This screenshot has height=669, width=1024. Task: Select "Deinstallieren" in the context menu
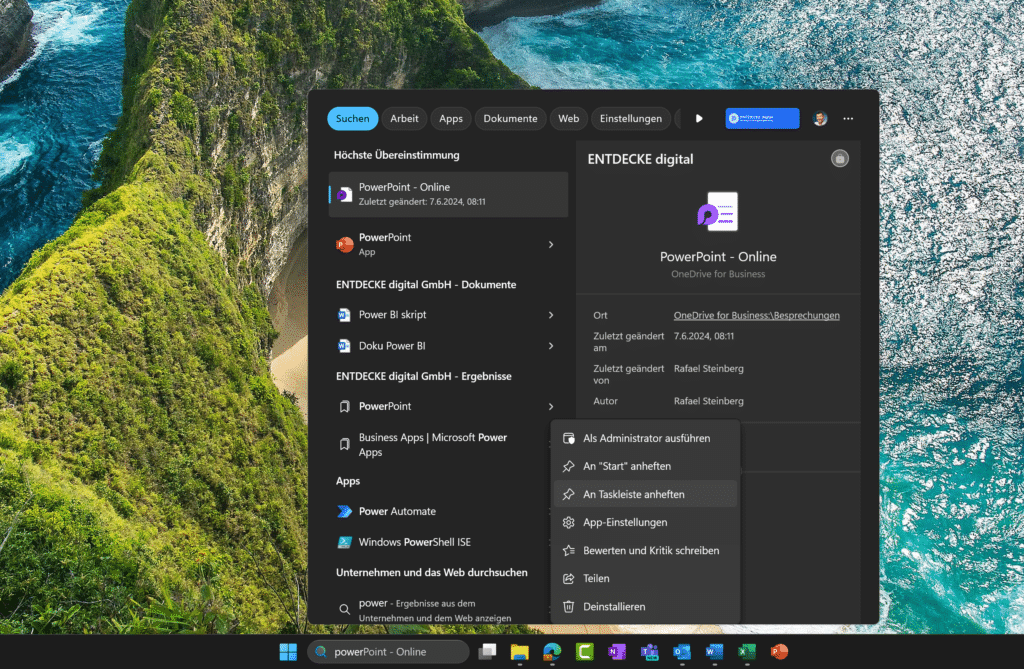tap(614, 606)
